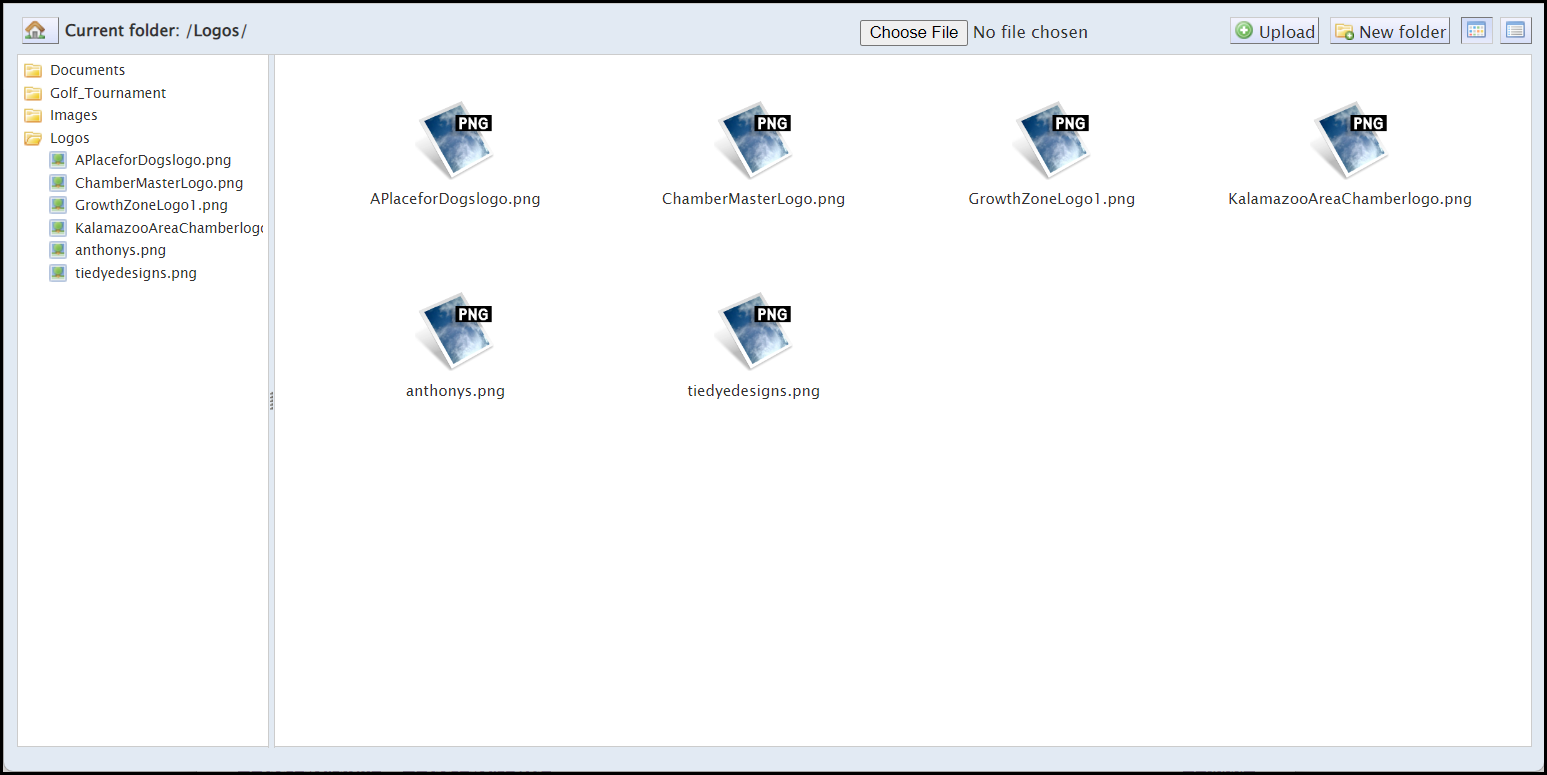The image size is (1547, 775).
Task: Click the tiedyedesigns.png PNG icon
Action: (754, 332)
